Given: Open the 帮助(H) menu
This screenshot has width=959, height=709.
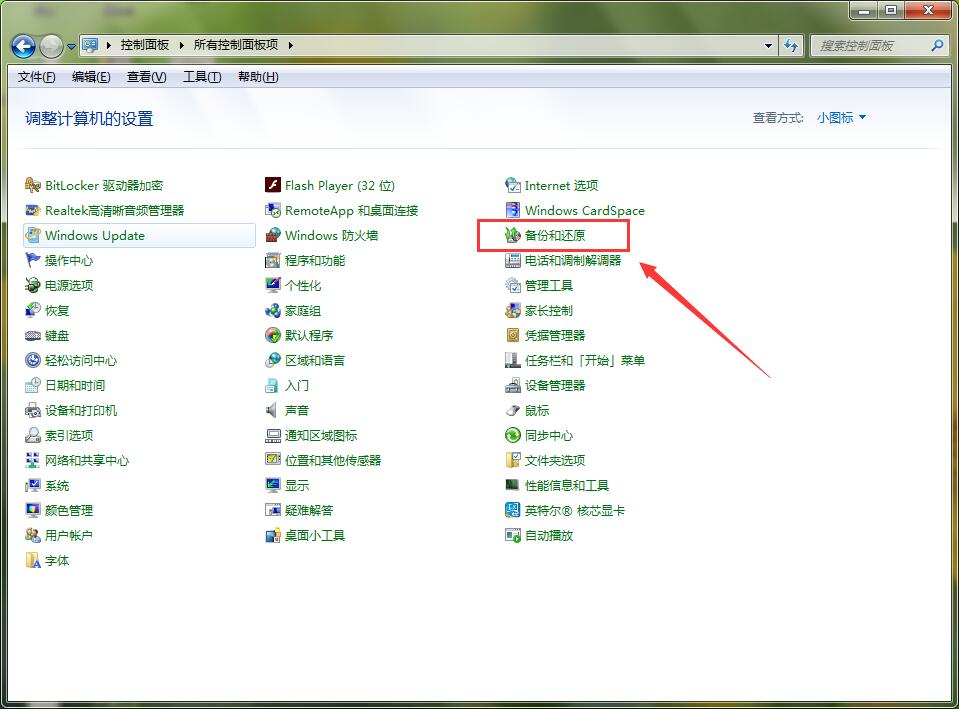Looking at the screenshot, I should point(258,77).
